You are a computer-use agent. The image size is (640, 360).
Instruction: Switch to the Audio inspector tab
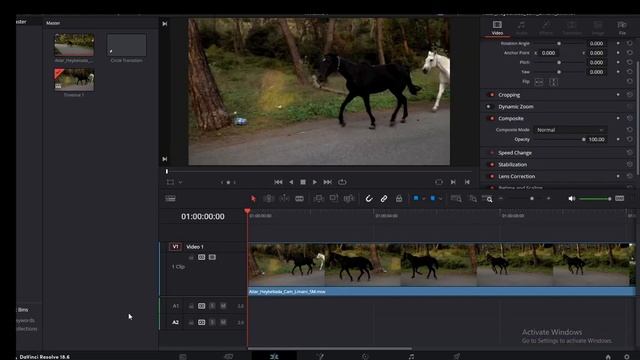521,28
